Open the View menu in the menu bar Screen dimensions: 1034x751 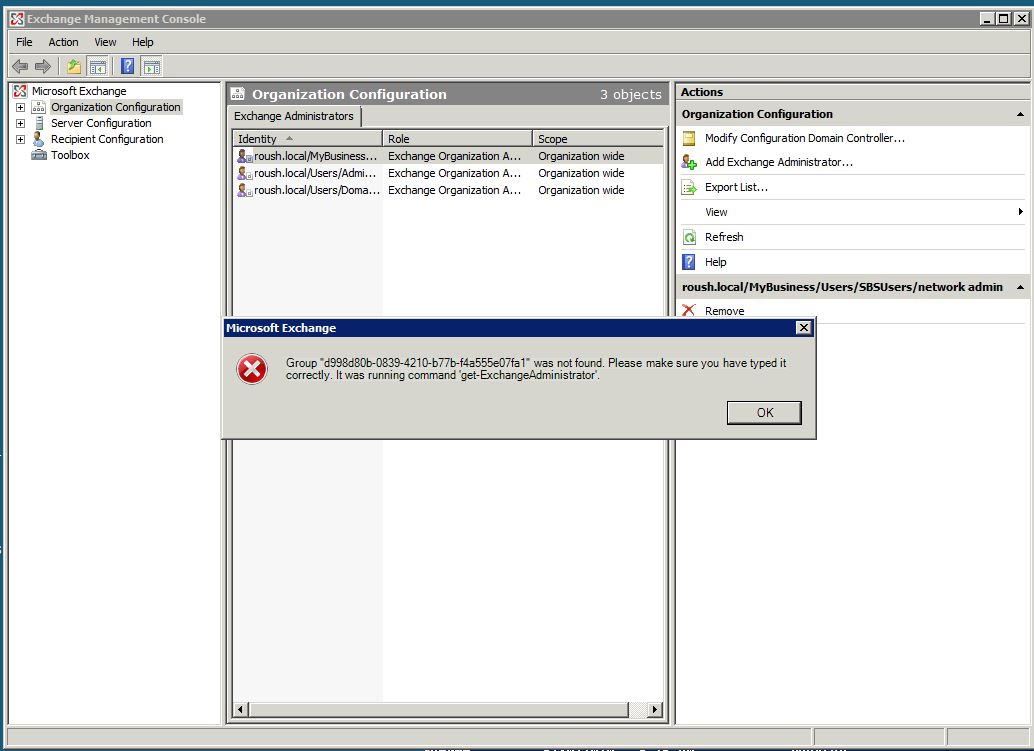(x=105, y=42)
